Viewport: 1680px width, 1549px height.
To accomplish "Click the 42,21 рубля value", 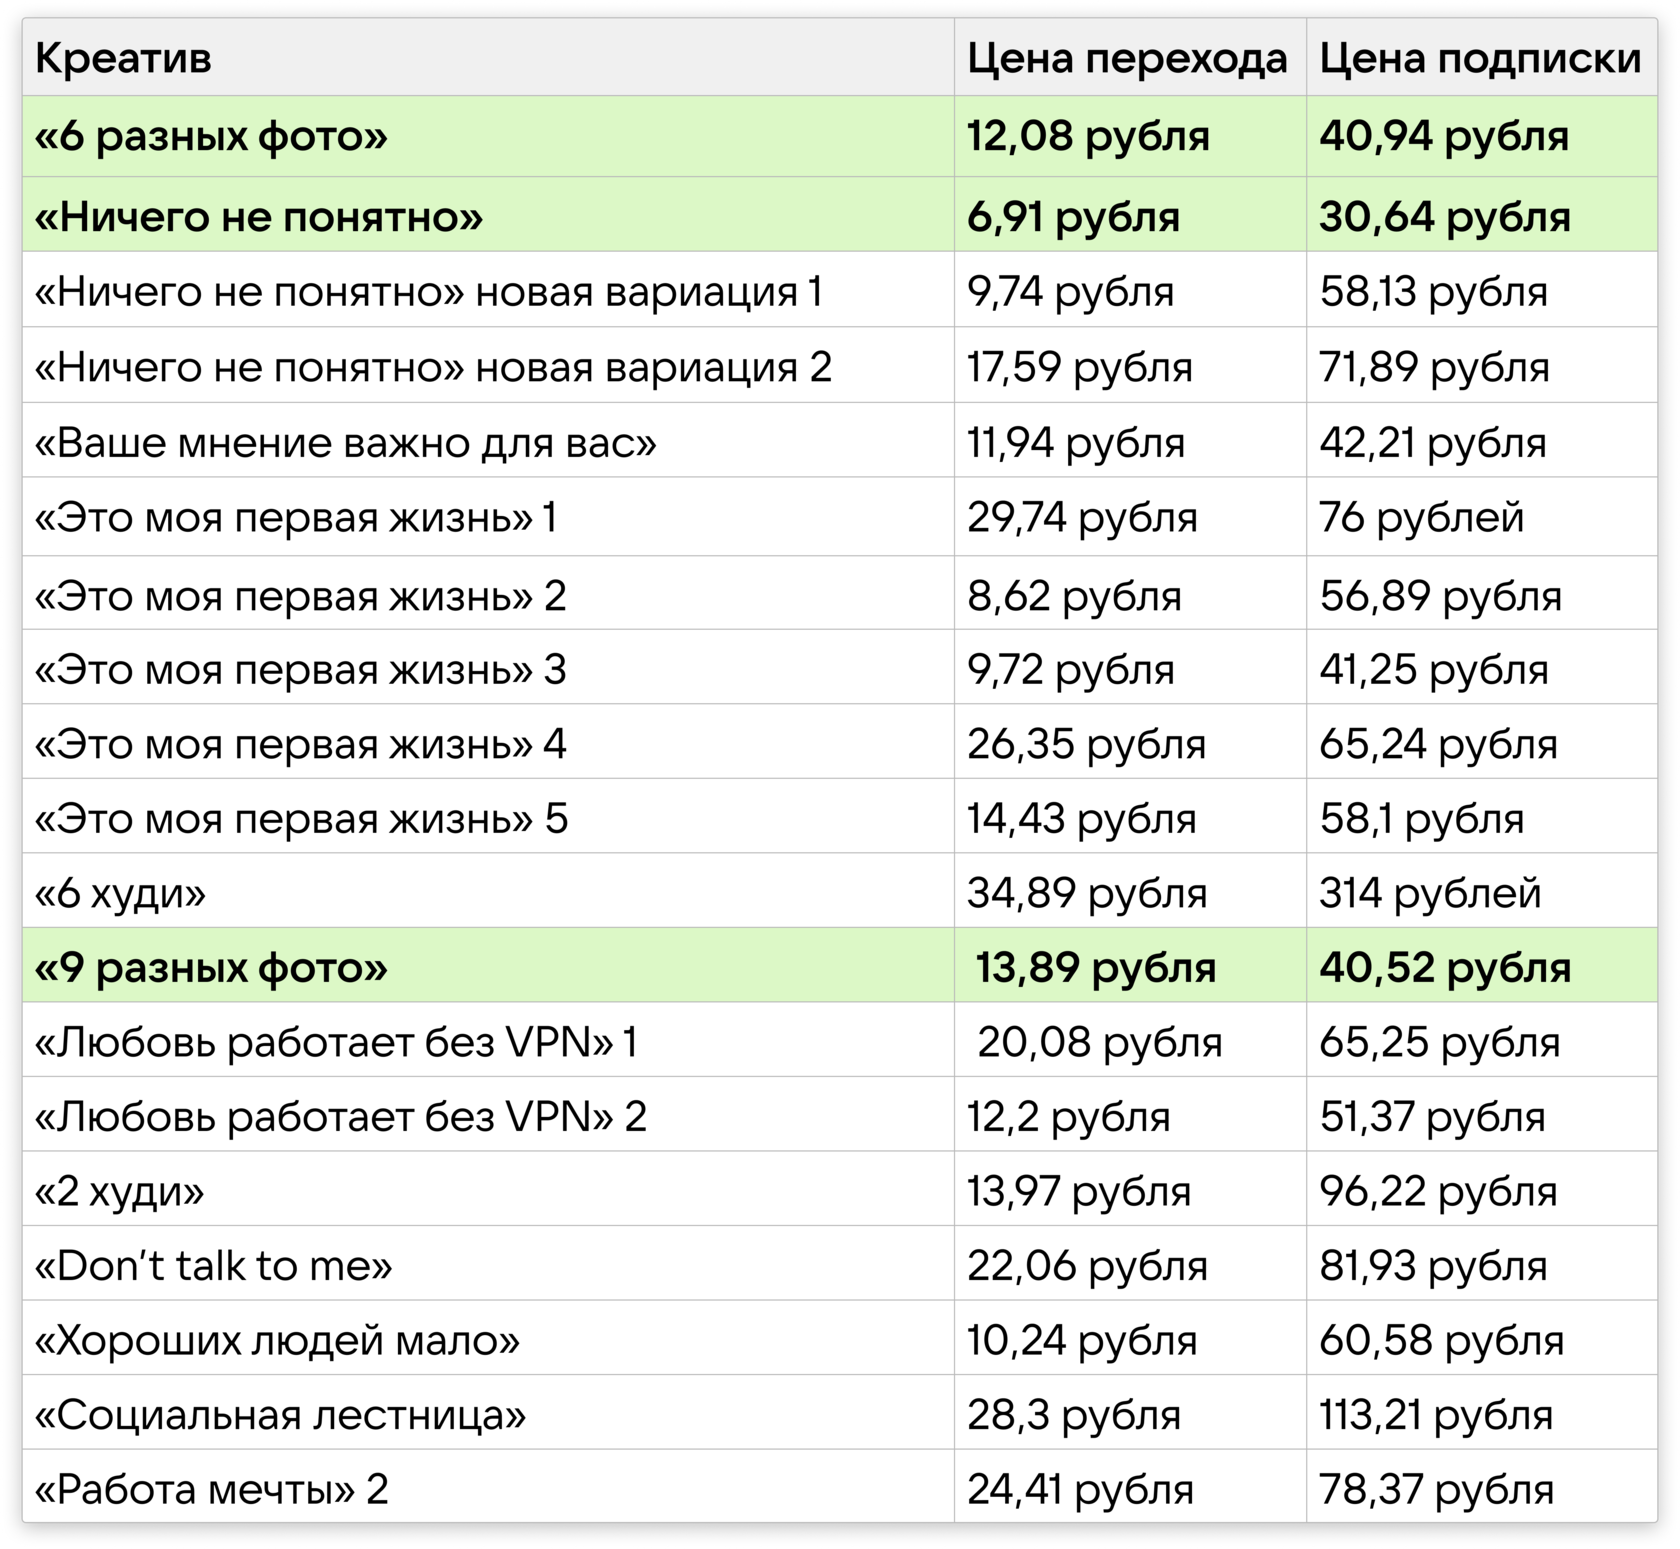I will 1433,442.
